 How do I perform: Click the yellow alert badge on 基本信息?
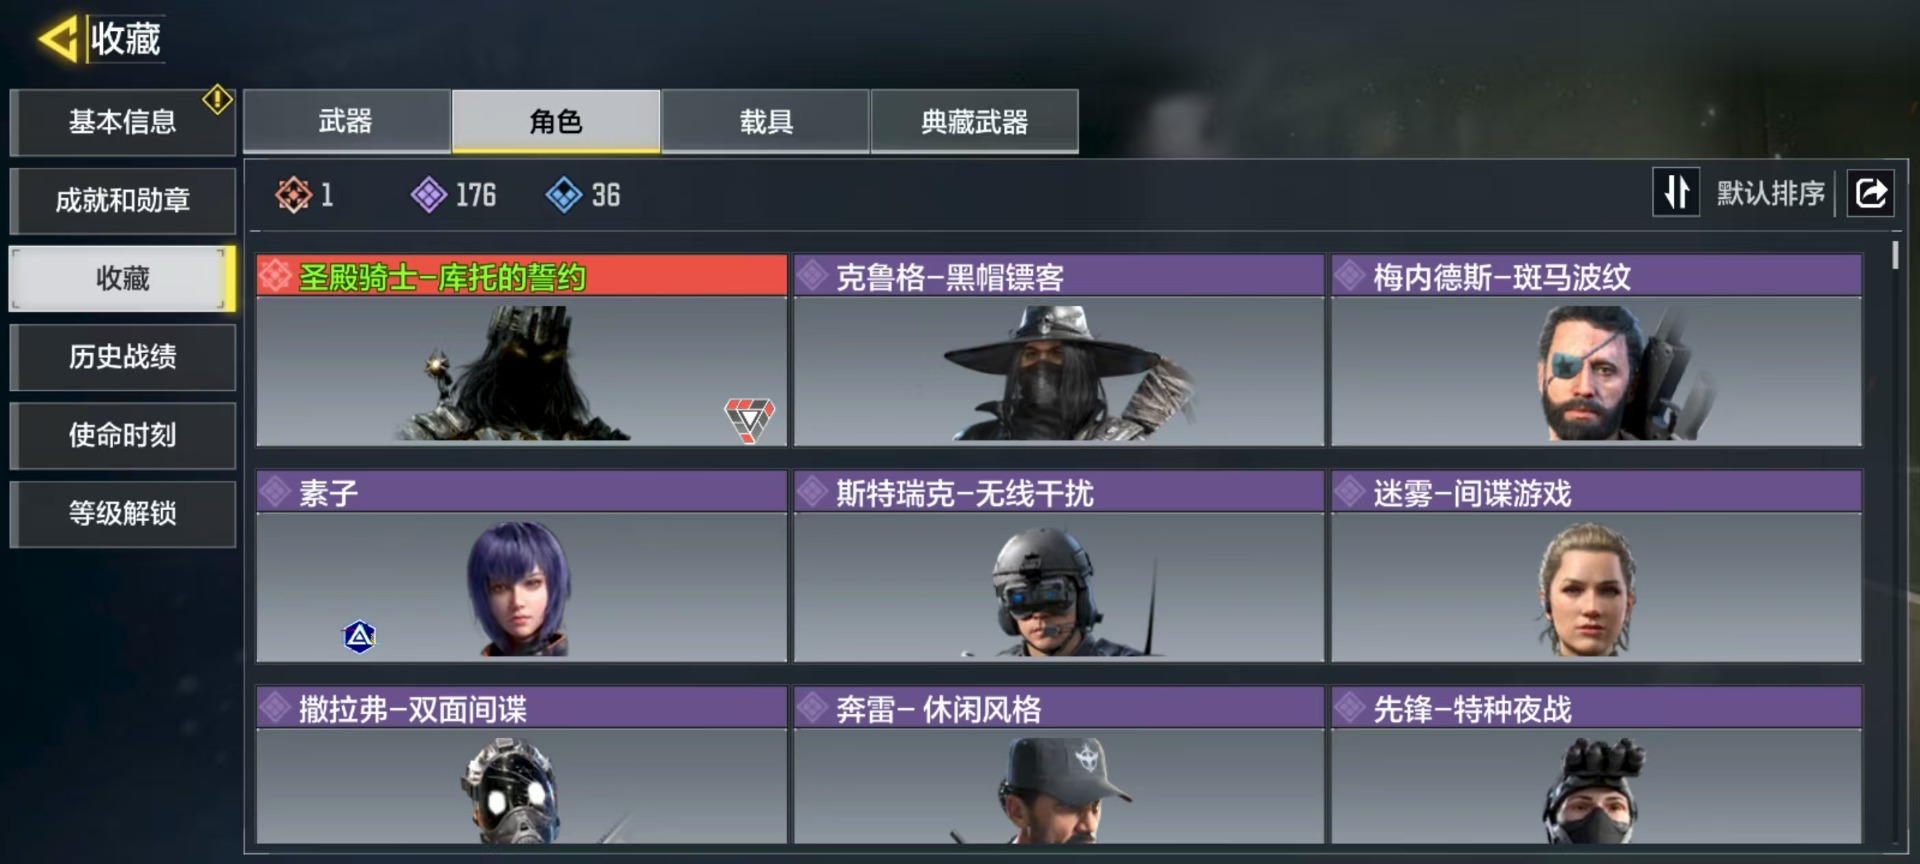[x=217, y=99]
